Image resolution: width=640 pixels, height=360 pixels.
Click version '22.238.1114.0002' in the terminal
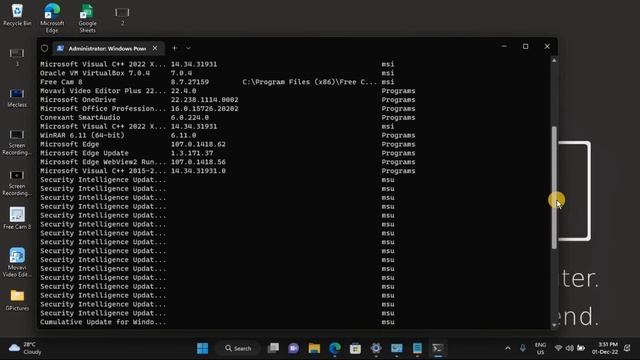click(204, 100)
